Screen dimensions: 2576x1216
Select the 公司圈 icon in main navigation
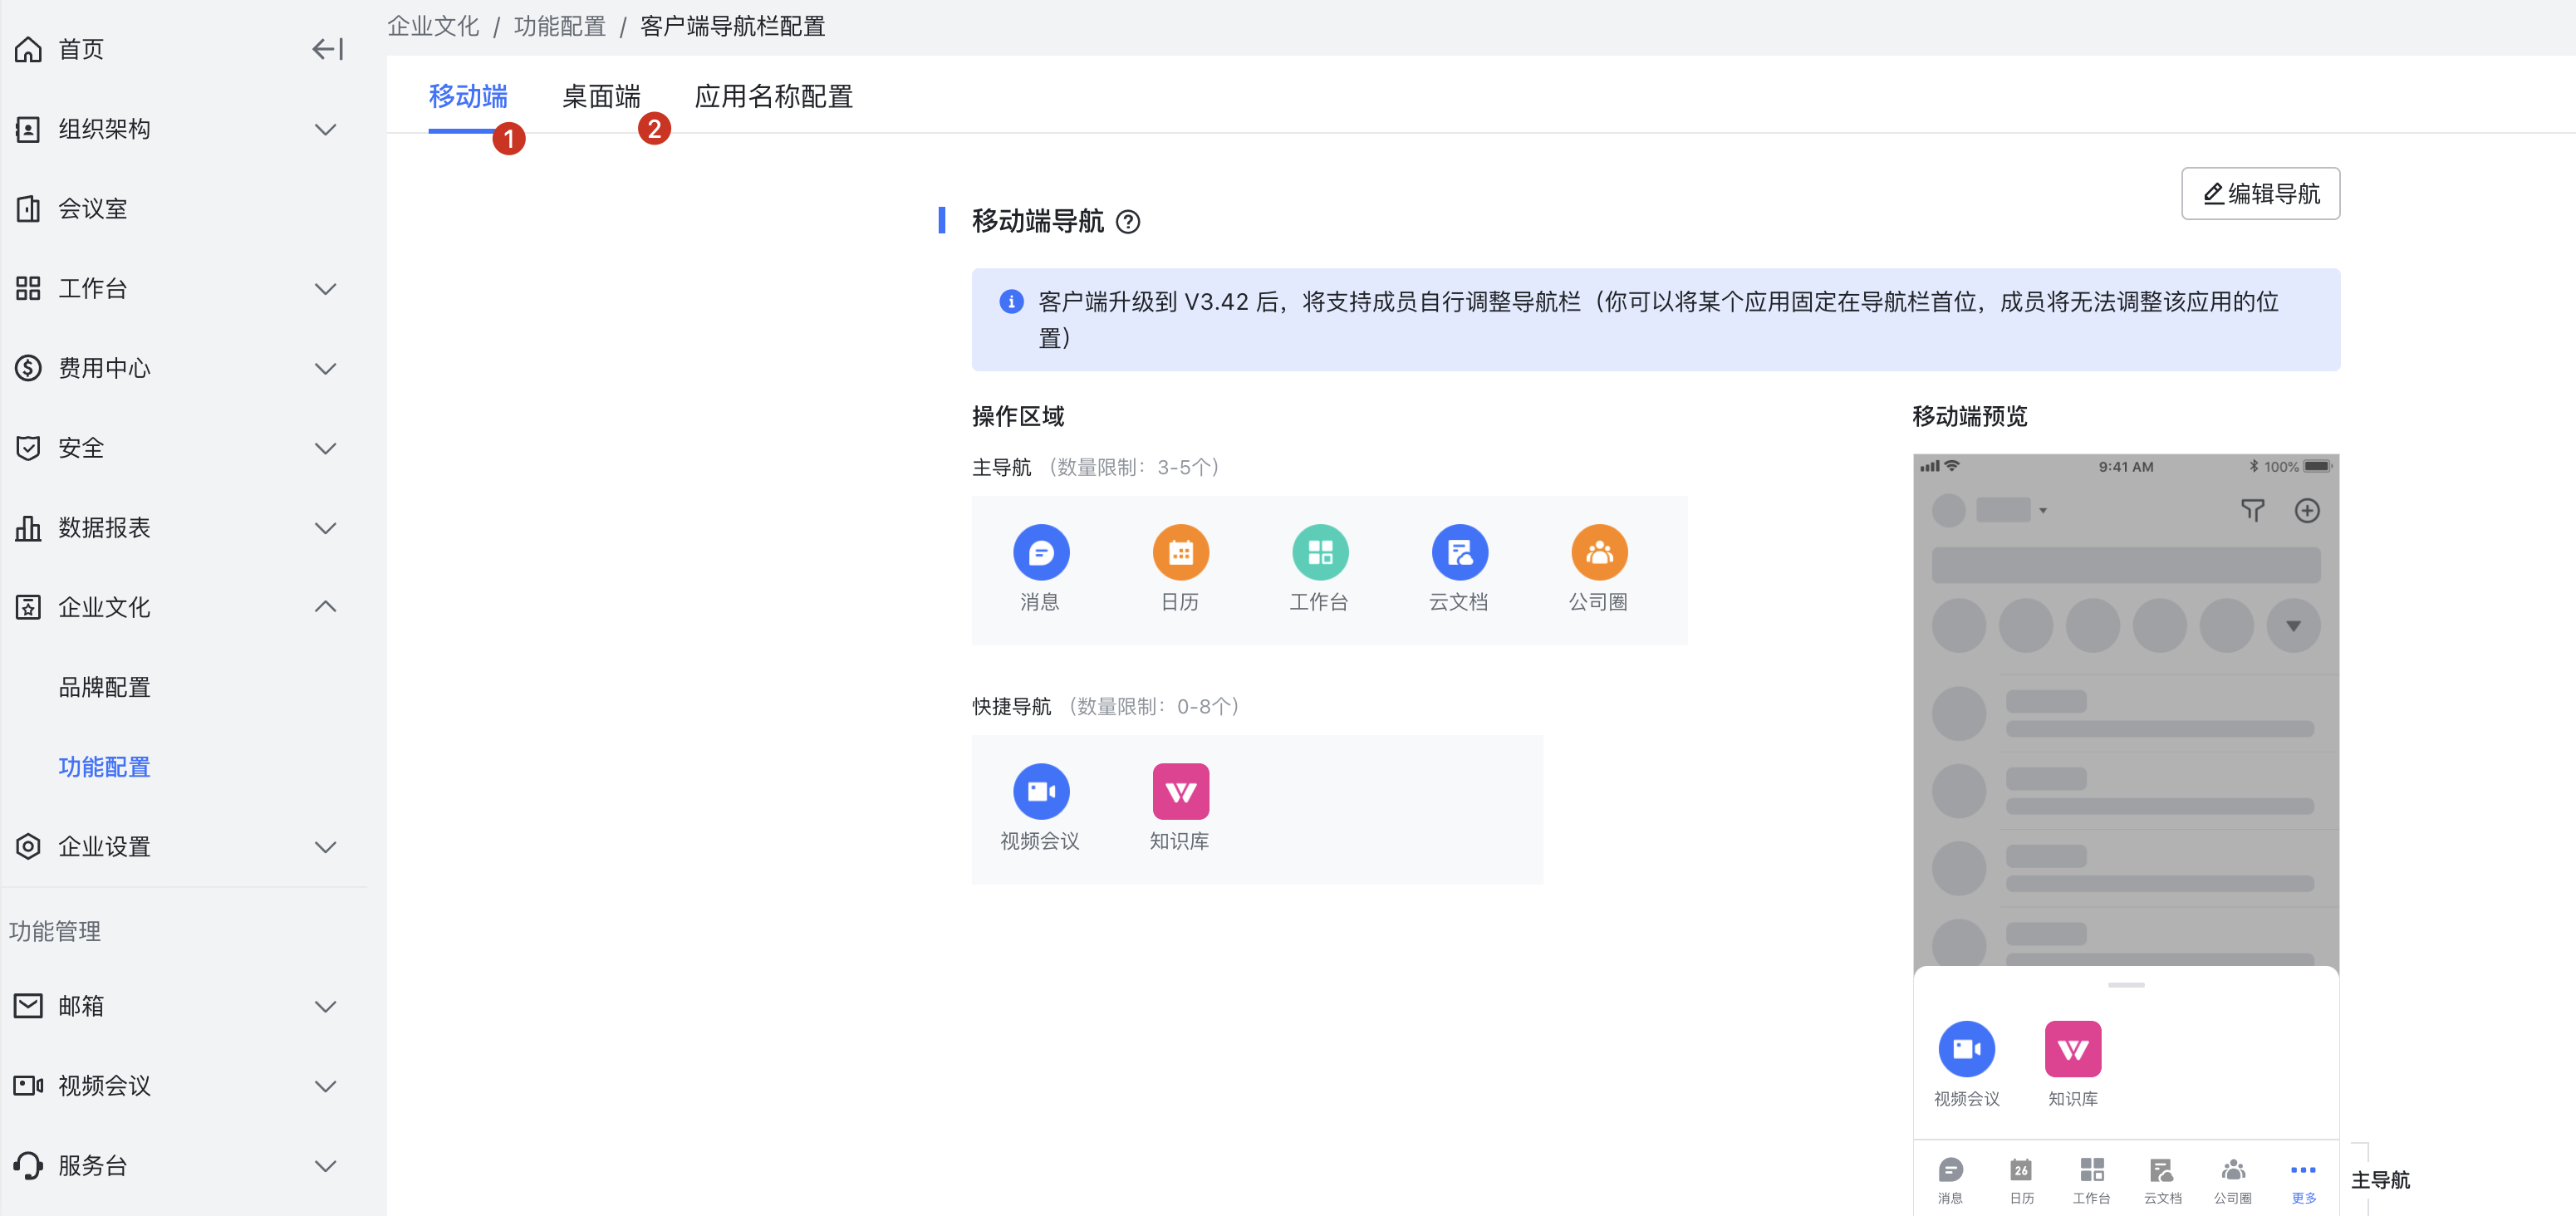[1599, 552]
